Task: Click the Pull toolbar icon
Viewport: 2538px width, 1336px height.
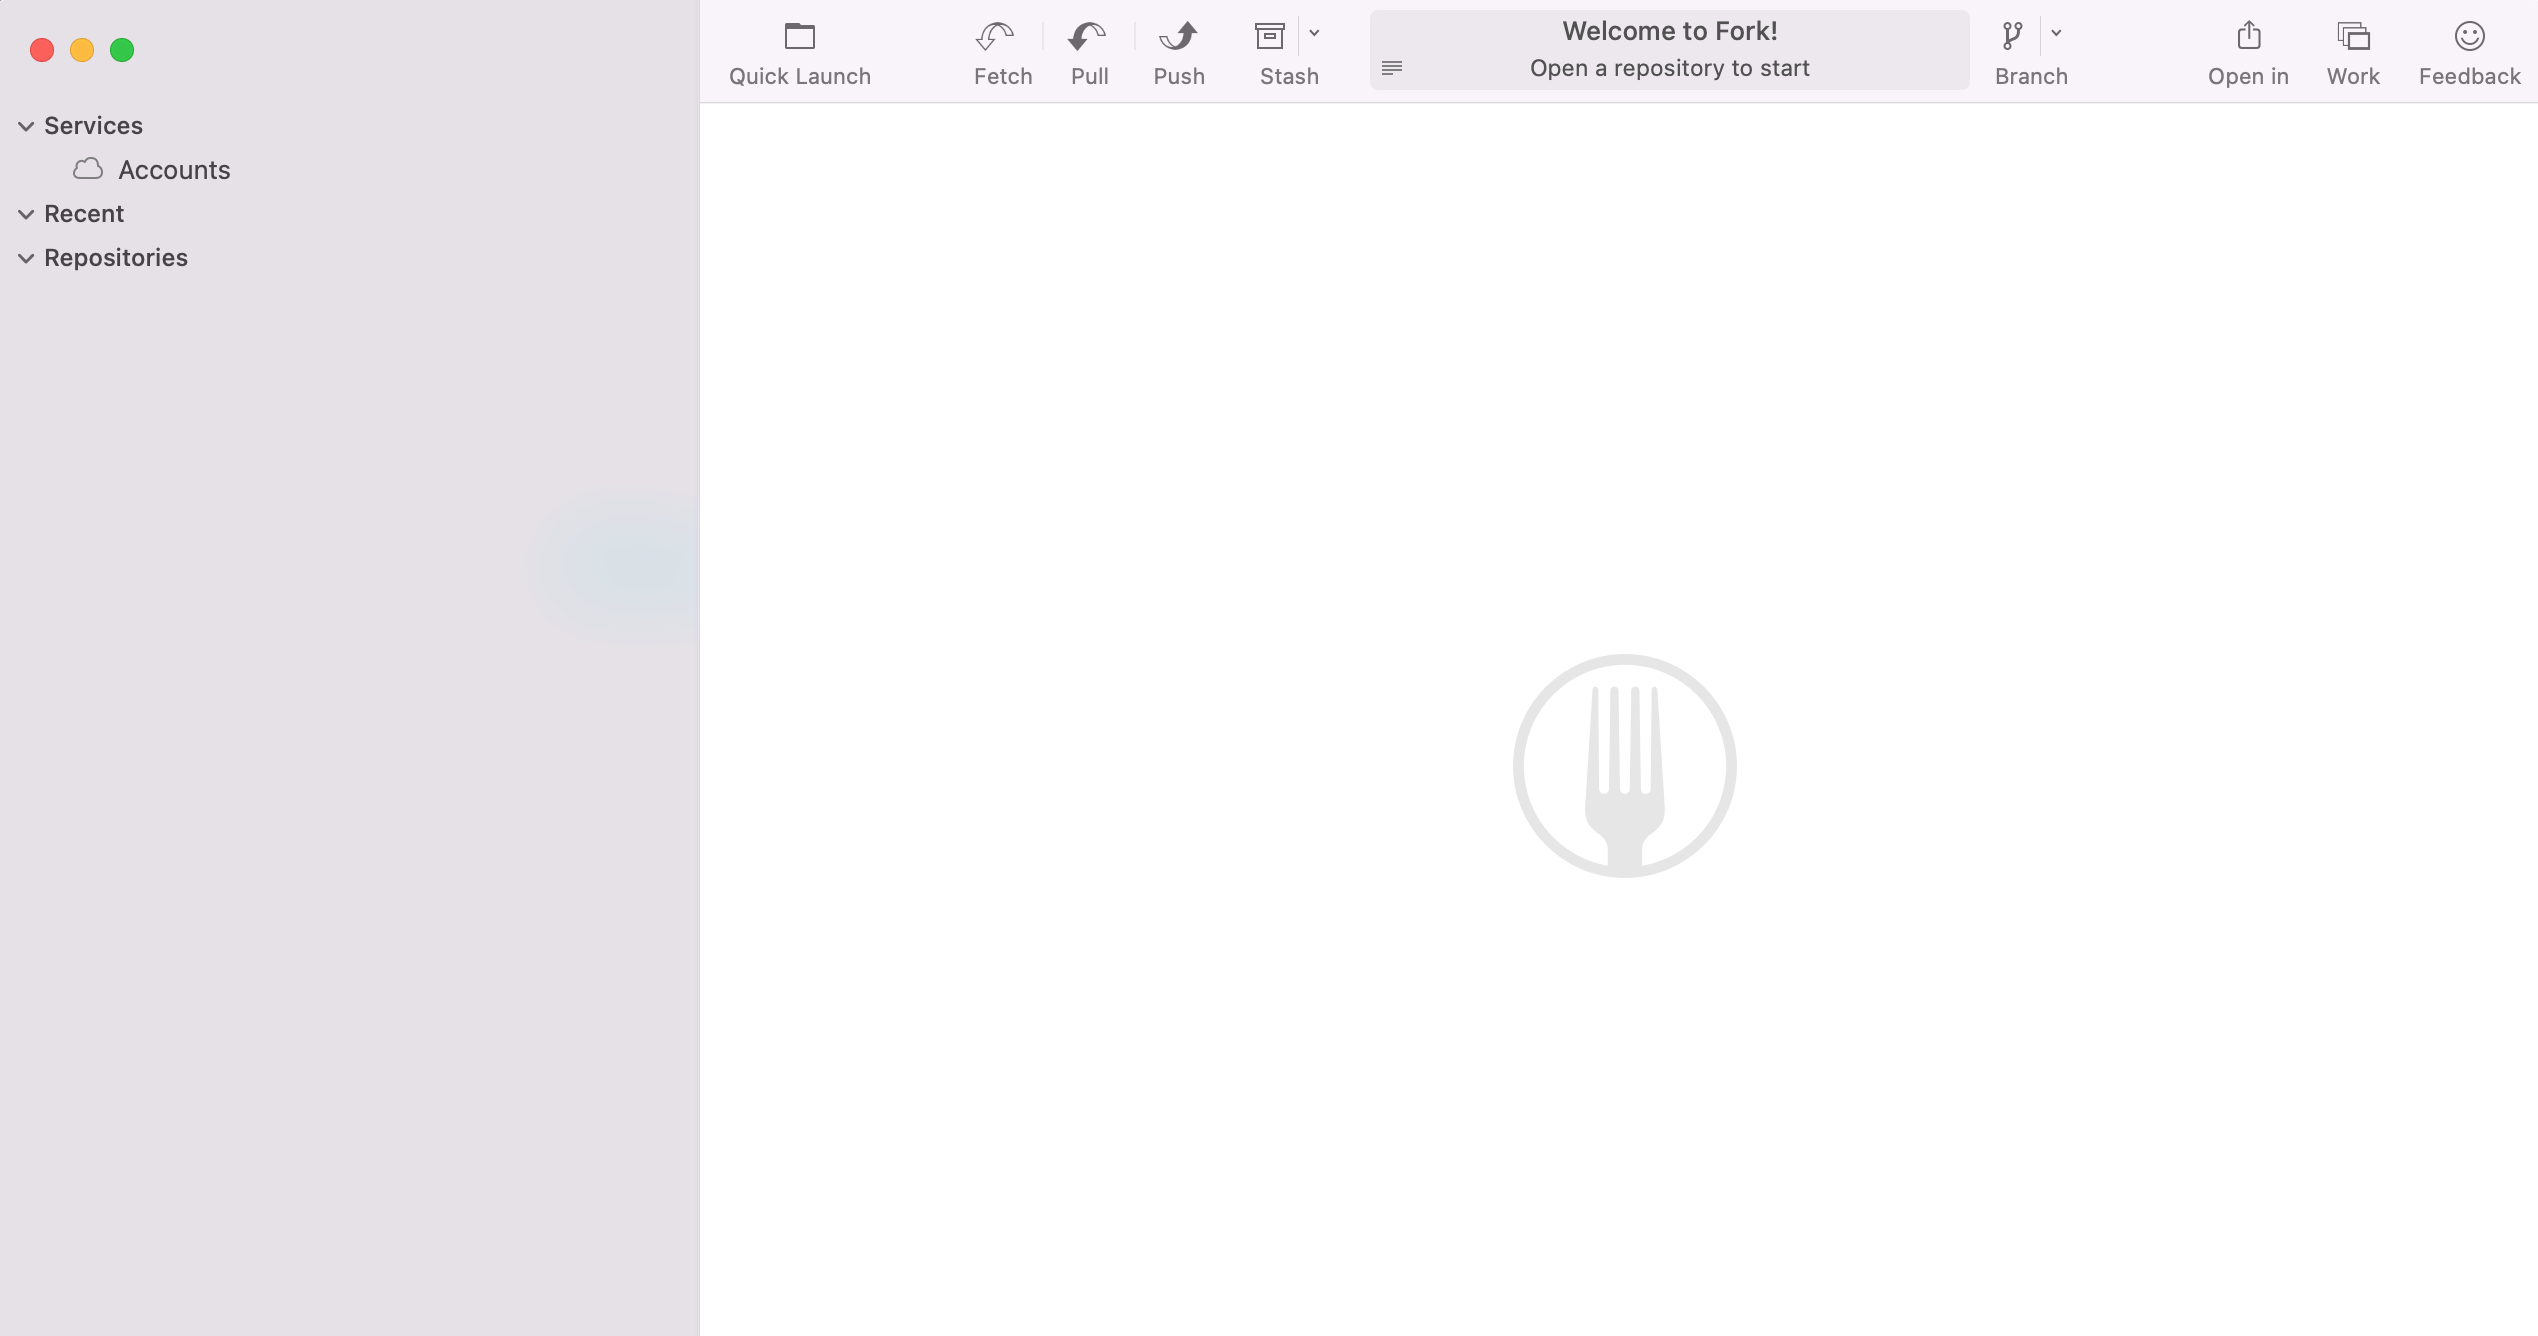Action: point(1087,36)
